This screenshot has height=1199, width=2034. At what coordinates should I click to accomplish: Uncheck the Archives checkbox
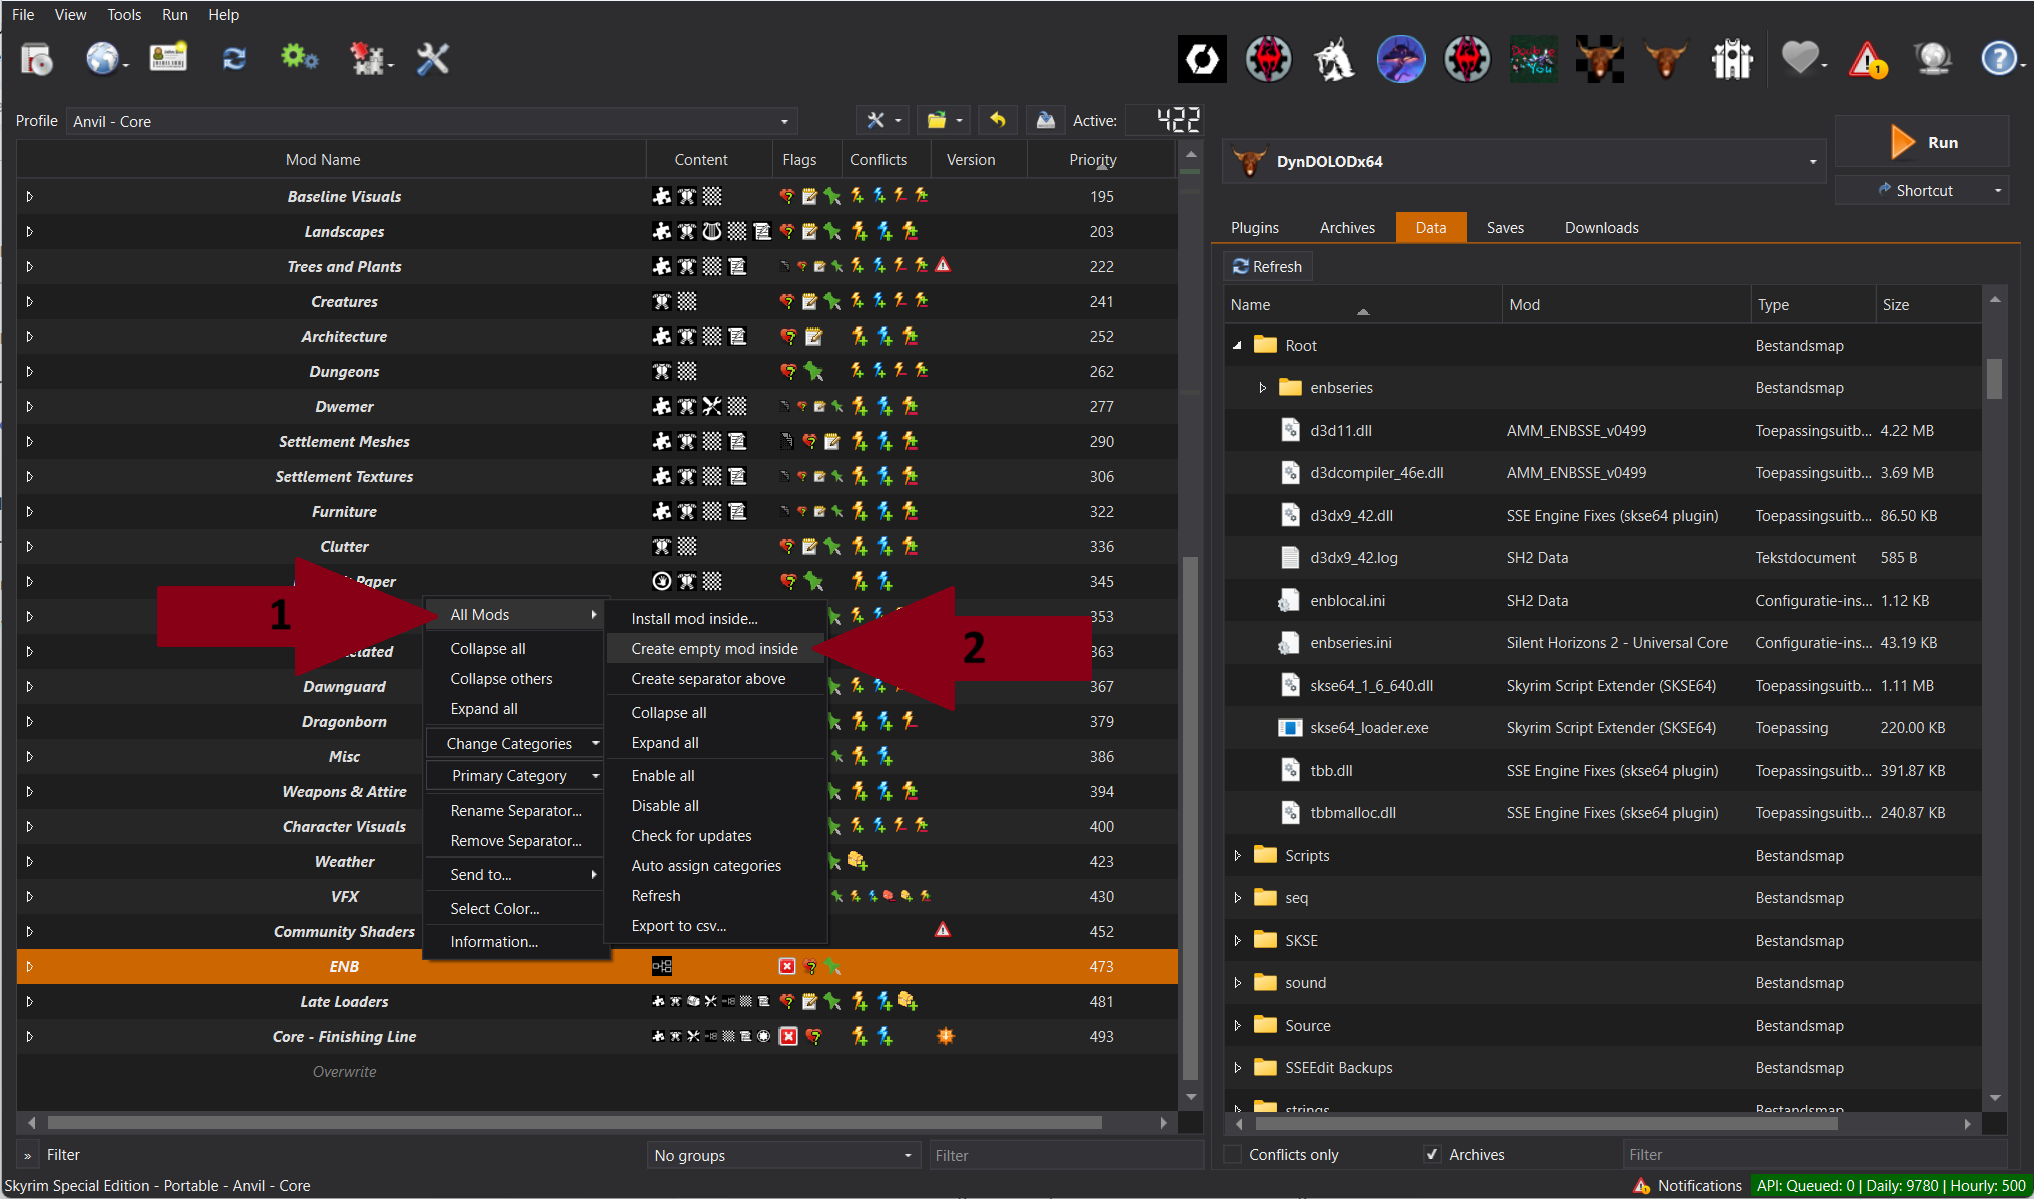[1432, 1154]
